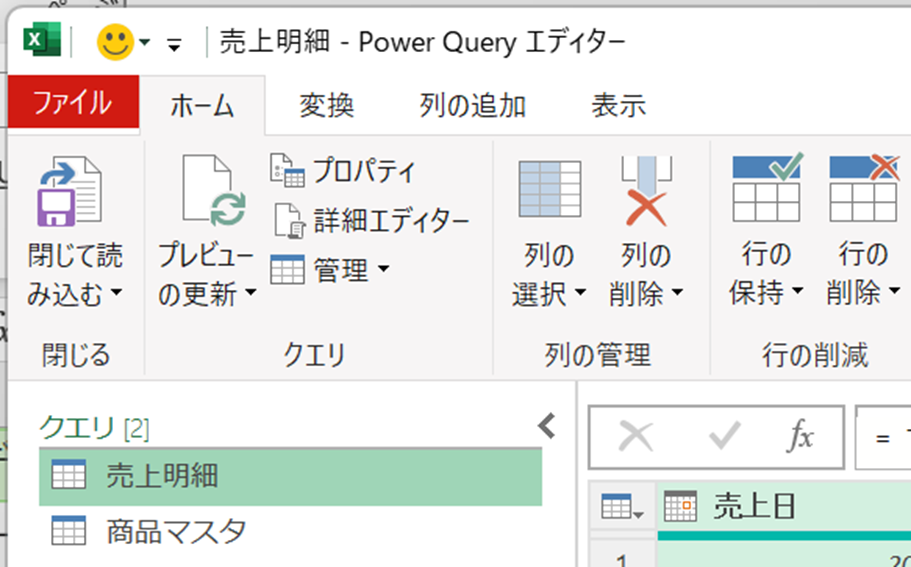This screenshot has width=911, height=567.
Task: Open query プロパティ button label
Action: (x=365, y=171)
